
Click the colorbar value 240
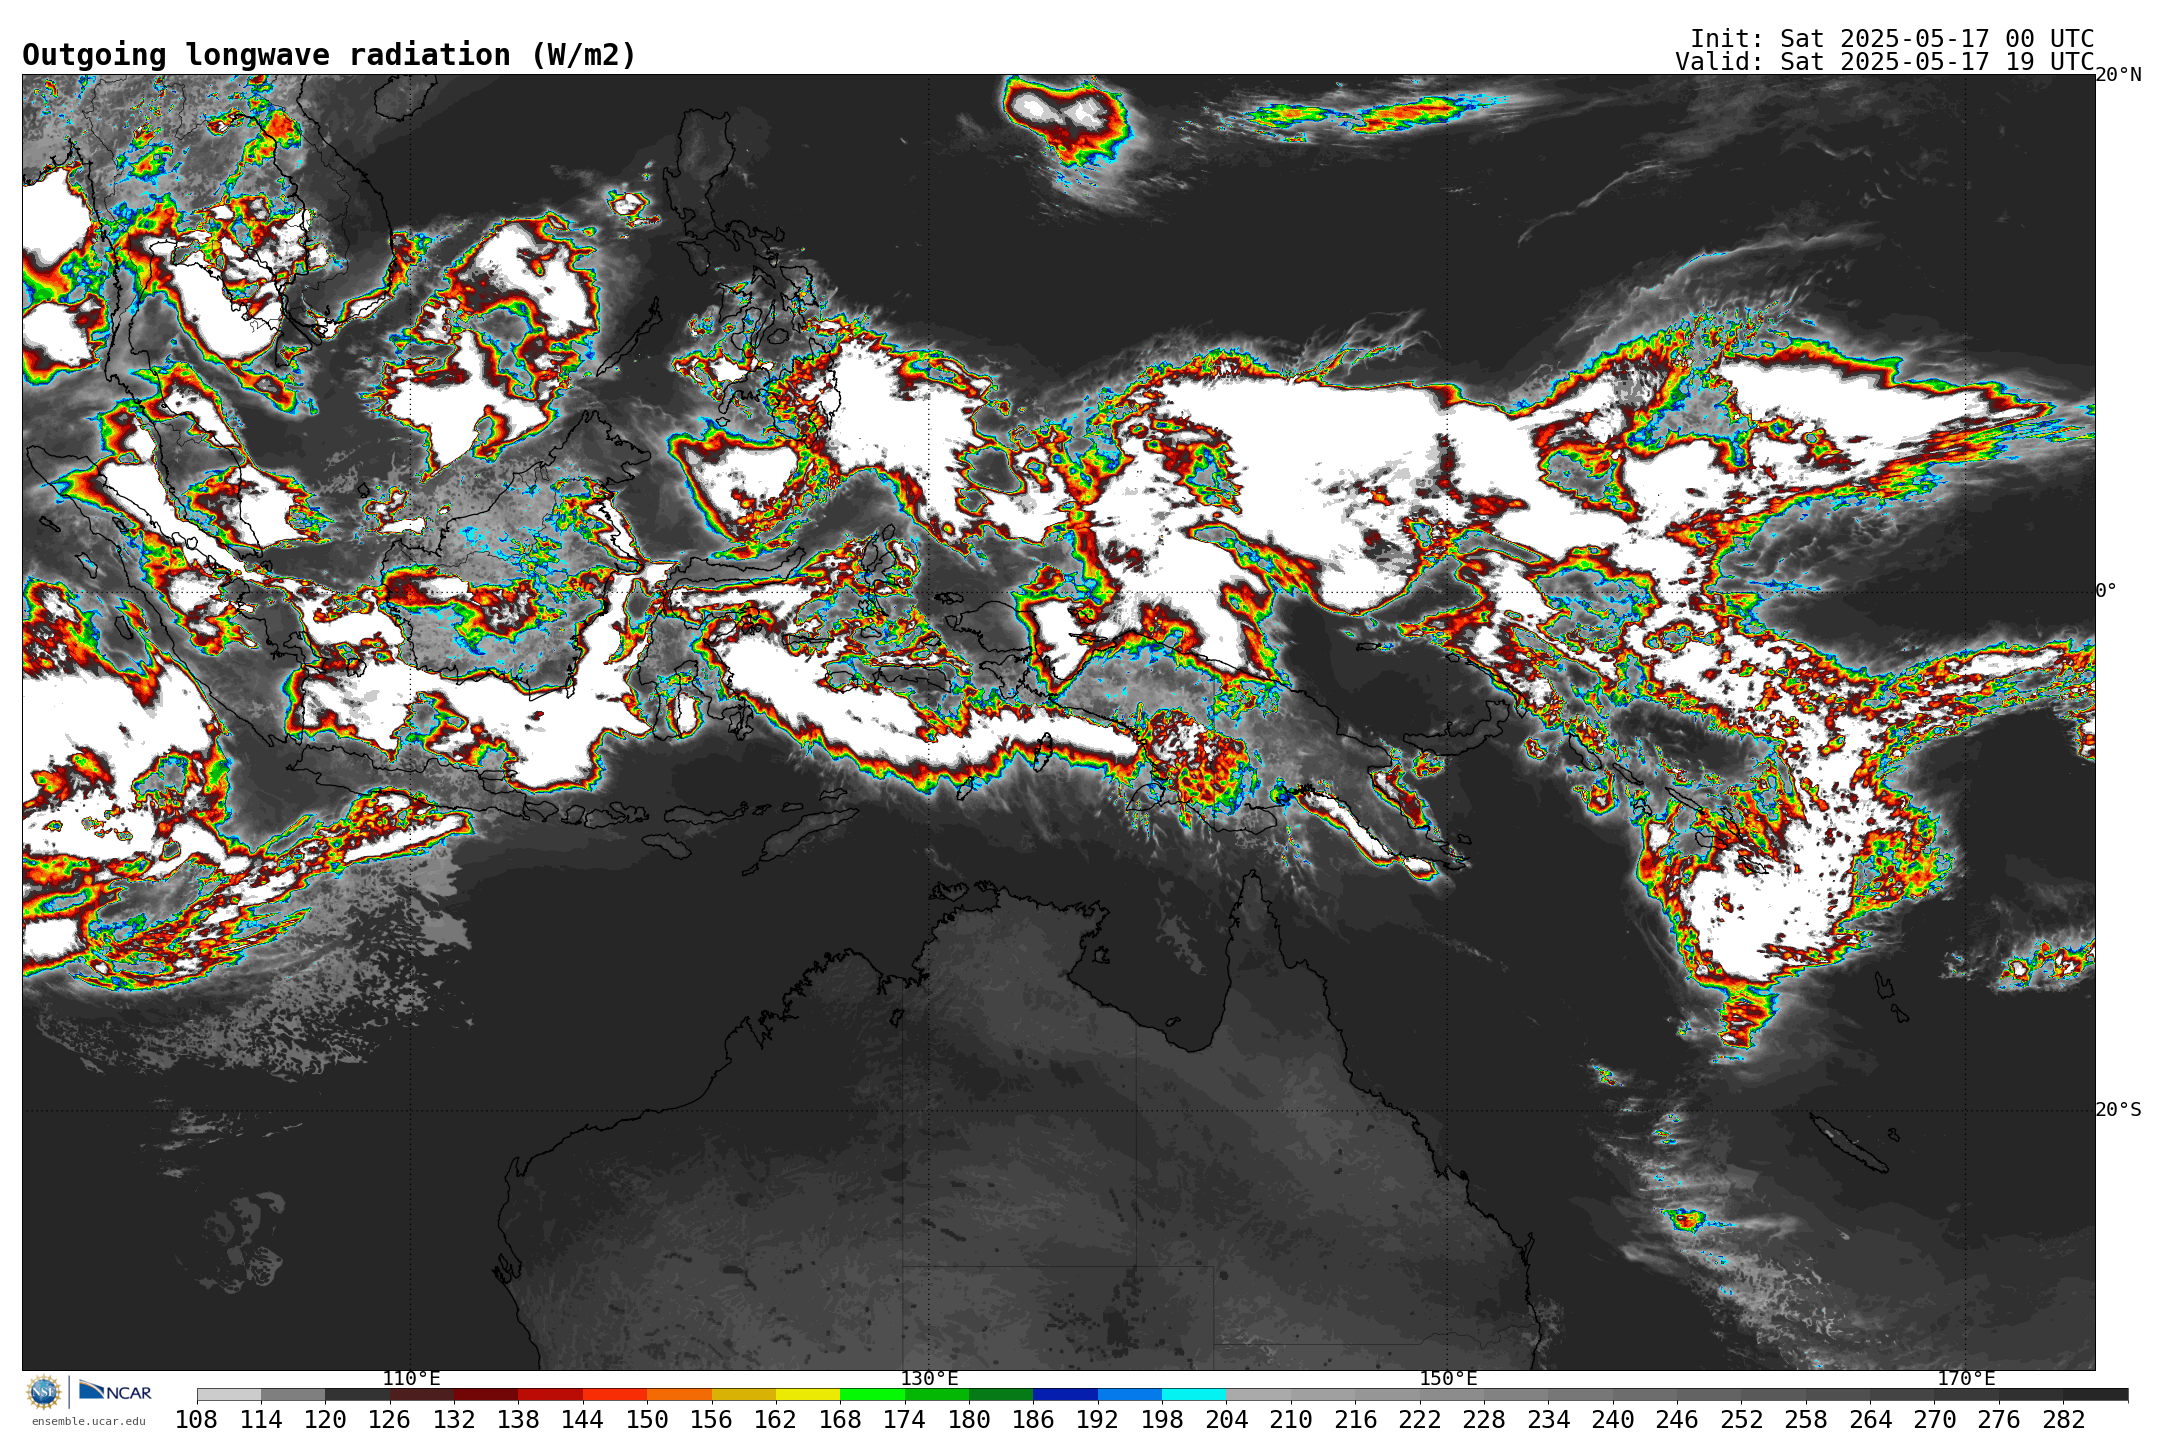point(1613,1420)
